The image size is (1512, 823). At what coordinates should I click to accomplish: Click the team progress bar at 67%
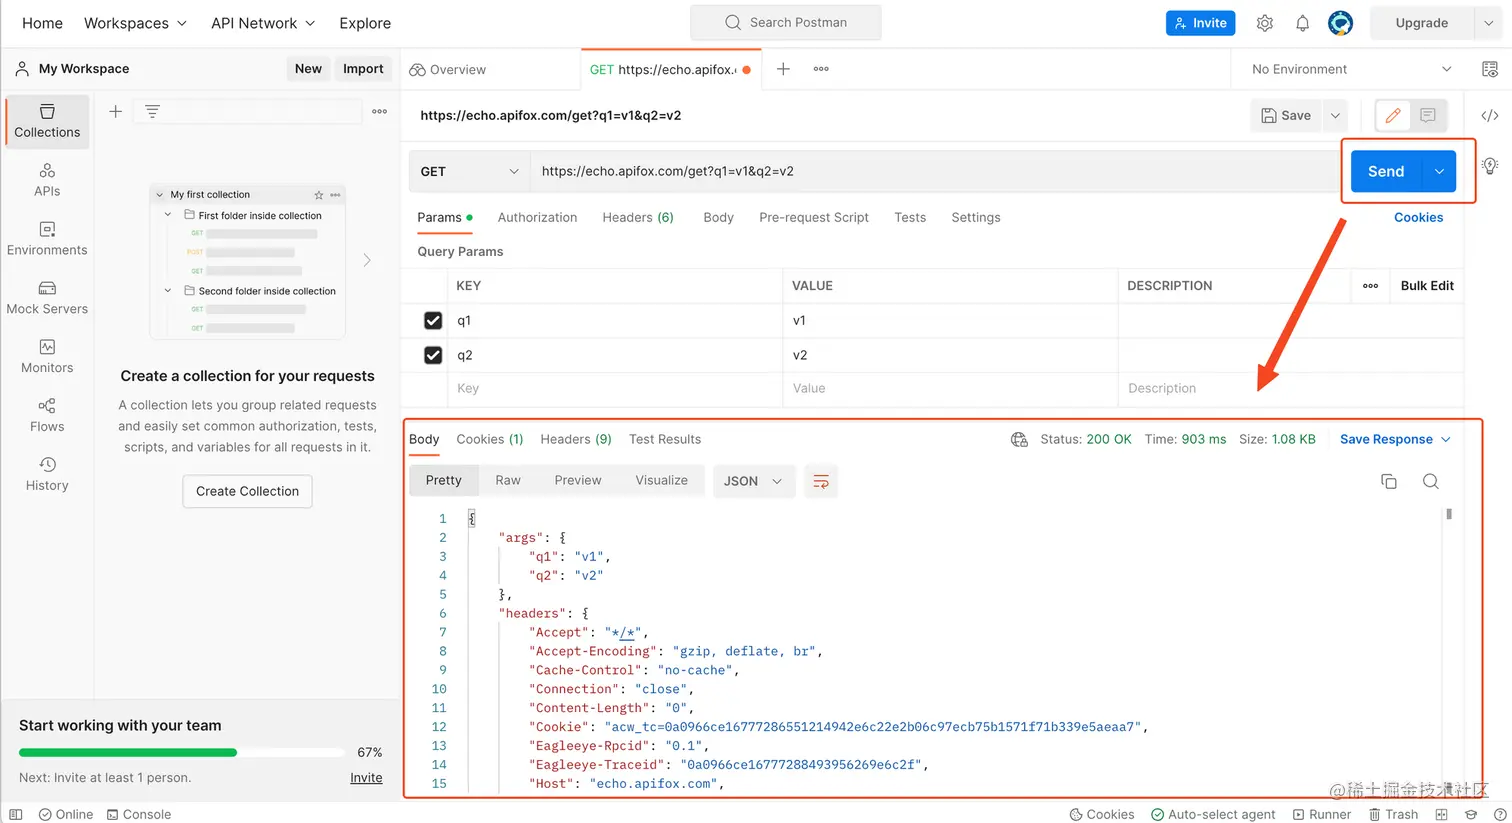(180, 752)
